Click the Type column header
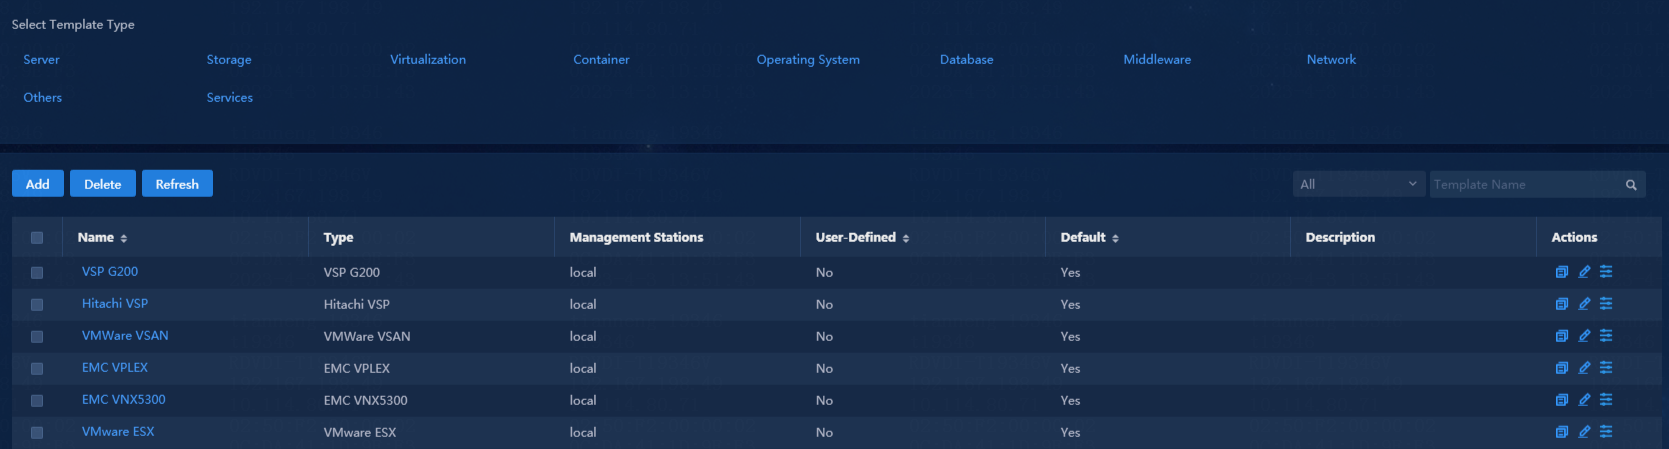 point(338,238)
